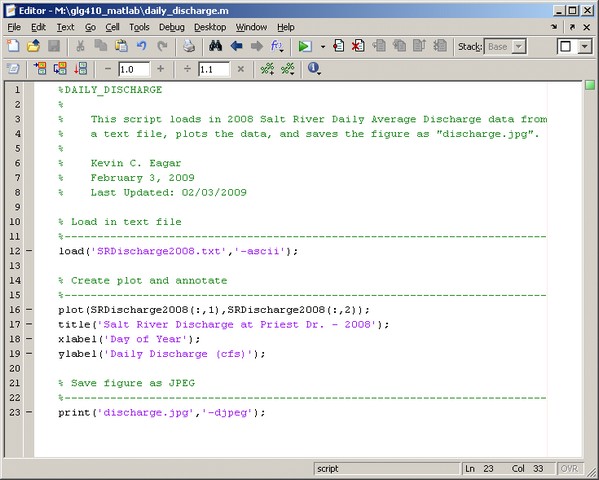This screenshot has width=599, height=480.
Task: Click the Evaluate cell and advance icon
Action: click(x=60, y=68)
